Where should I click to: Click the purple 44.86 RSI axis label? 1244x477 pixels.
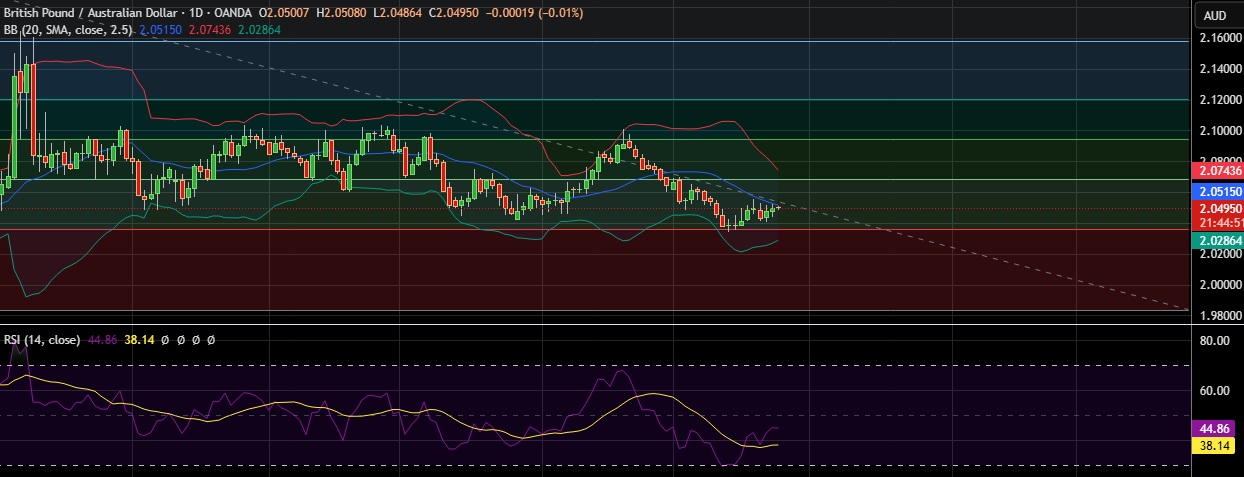click(x=1214, y=428)
